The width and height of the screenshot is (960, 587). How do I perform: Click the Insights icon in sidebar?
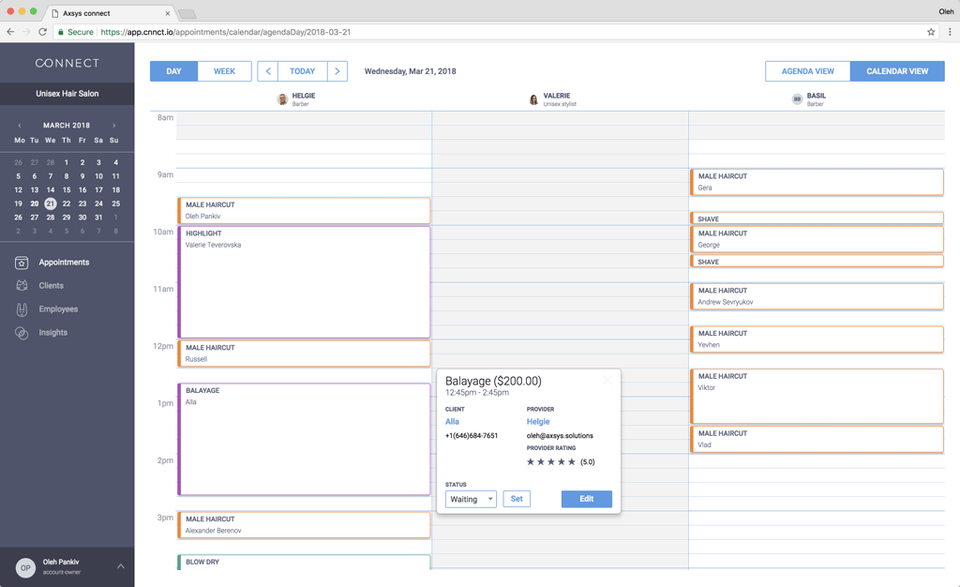(21, 333)
